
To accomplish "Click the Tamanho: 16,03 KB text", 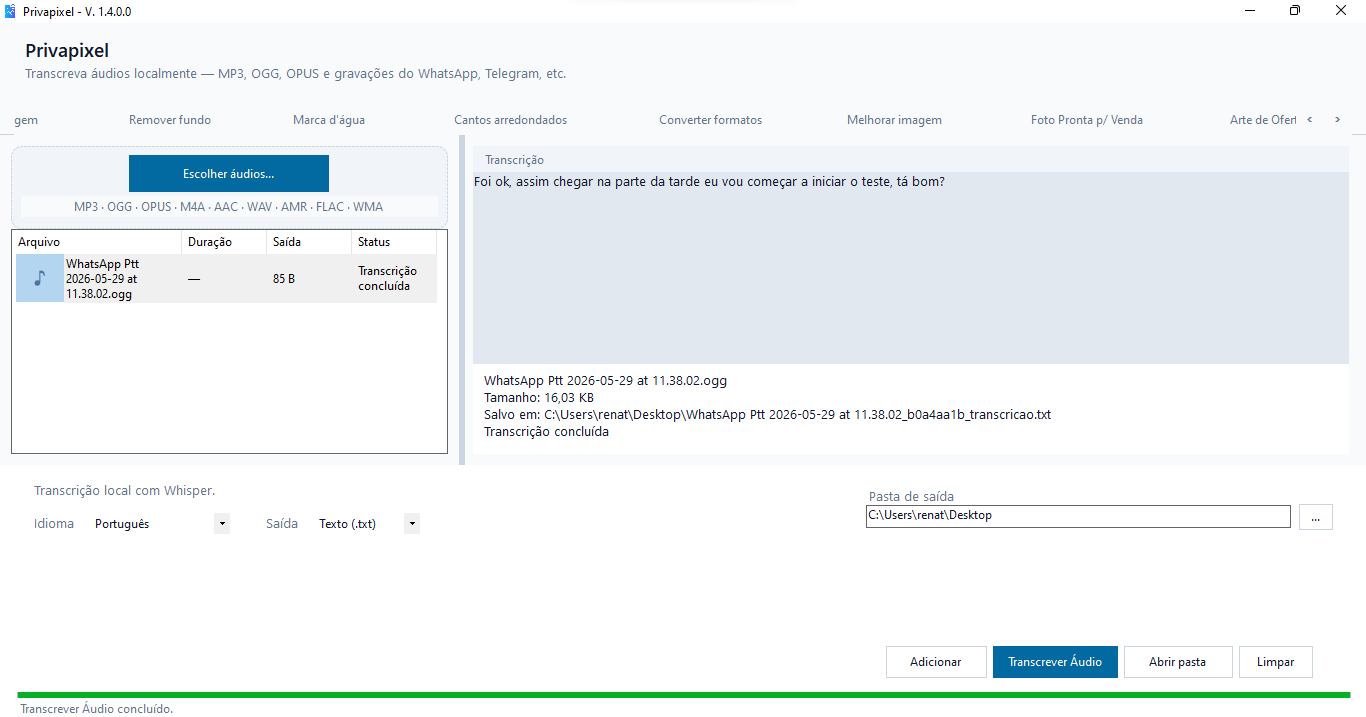I will pyautogui.click(x=538, y=398).
